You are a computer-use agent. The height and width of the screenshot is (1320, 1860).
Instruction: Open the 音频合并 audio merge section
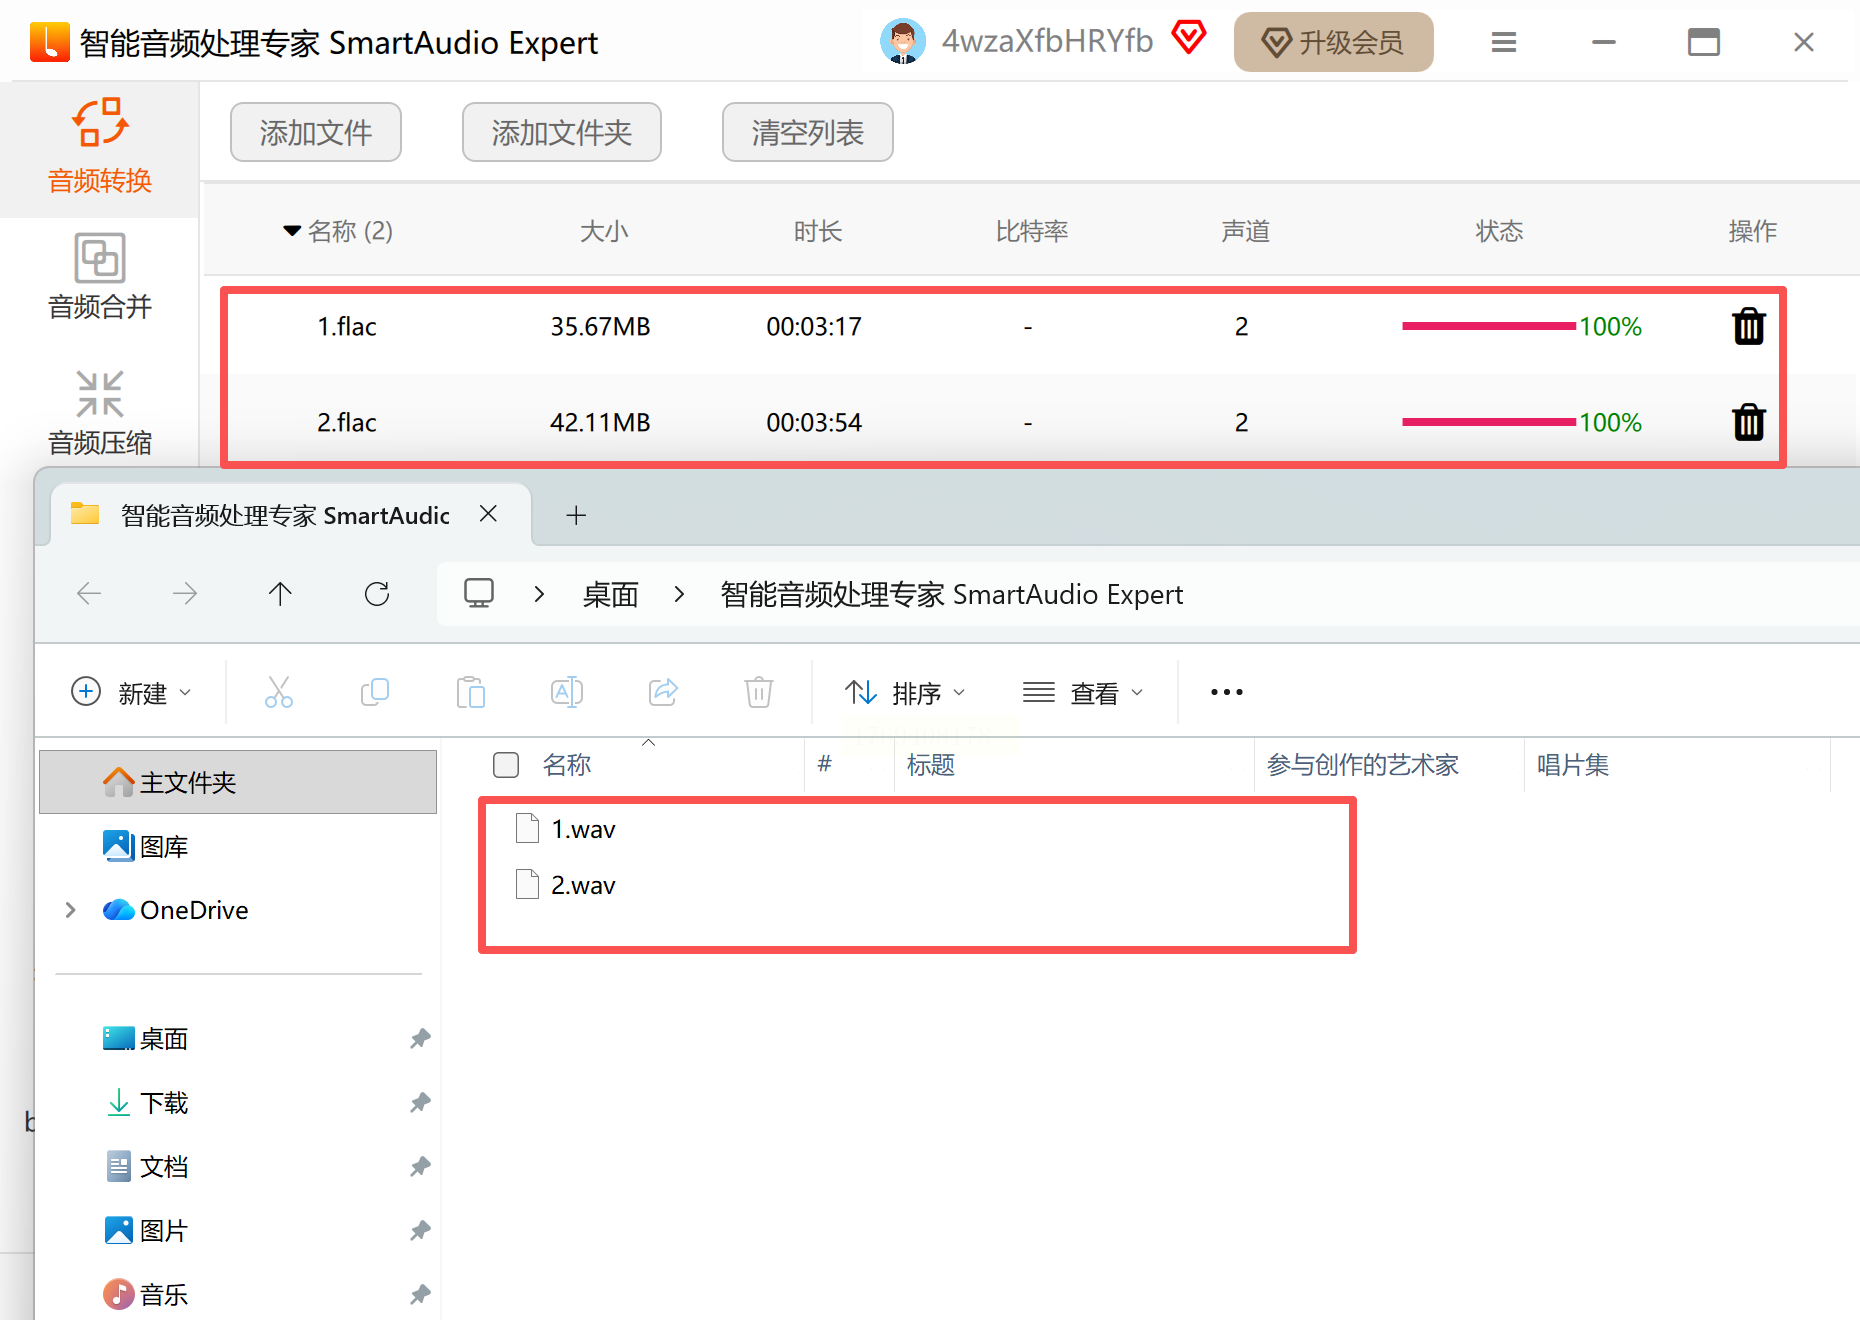point(100,277)
